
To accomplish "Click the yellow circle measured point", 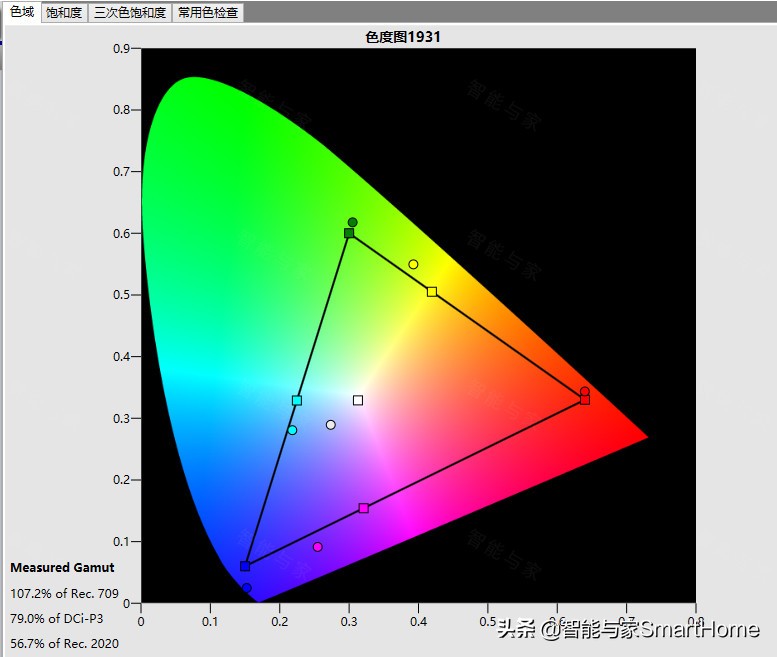I will click(413, 264).
